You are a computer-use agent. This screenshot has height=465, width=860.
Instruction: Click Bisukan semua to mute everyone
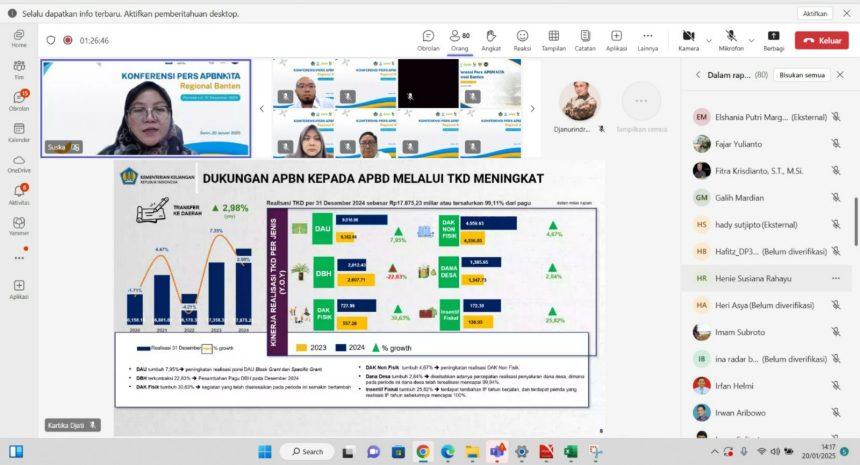pyautogui.click(x=802, y=74)
